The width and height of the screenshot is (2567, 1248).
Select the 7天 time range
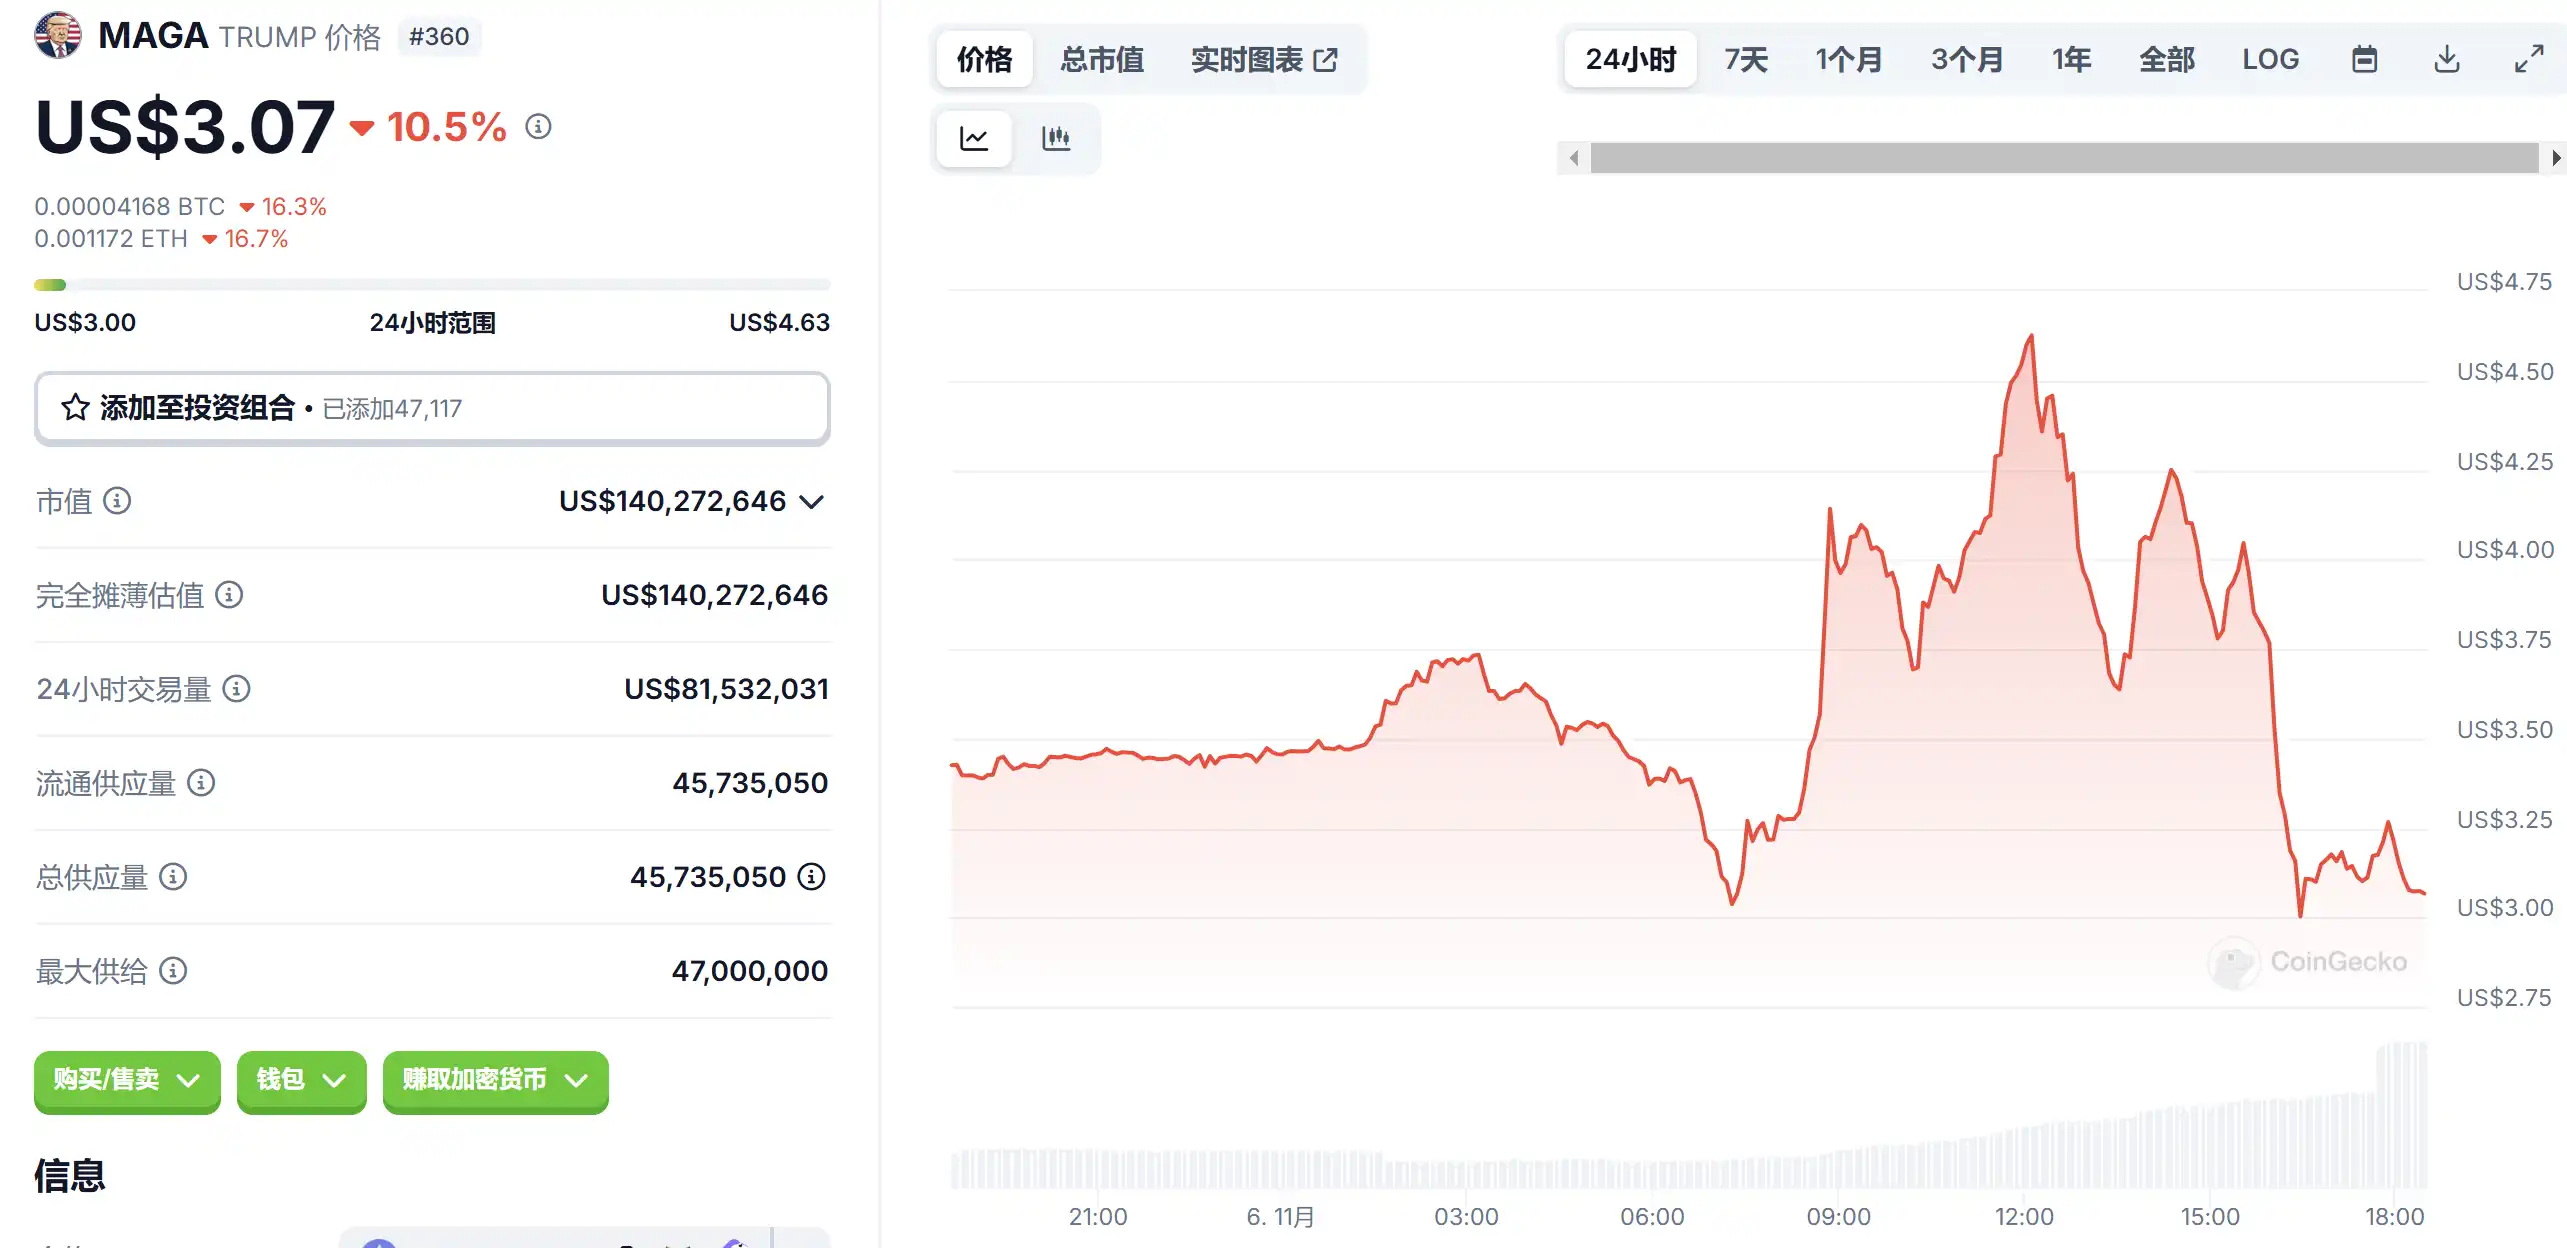tap(1746, 60)
